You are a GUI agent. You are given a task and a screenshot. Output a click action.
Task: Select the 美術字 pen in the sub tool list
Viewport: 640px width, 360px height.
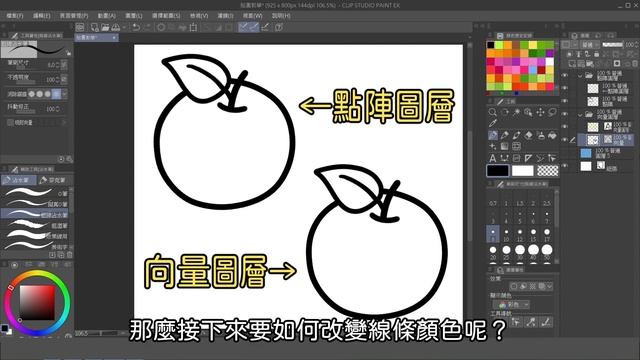(36, 247)
